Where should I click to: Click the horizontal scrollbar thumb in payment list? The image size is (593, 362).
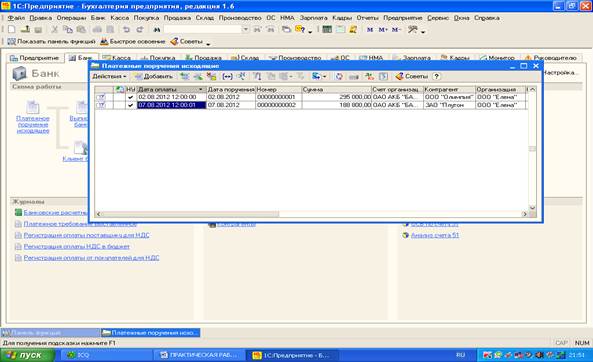(191, 214)
